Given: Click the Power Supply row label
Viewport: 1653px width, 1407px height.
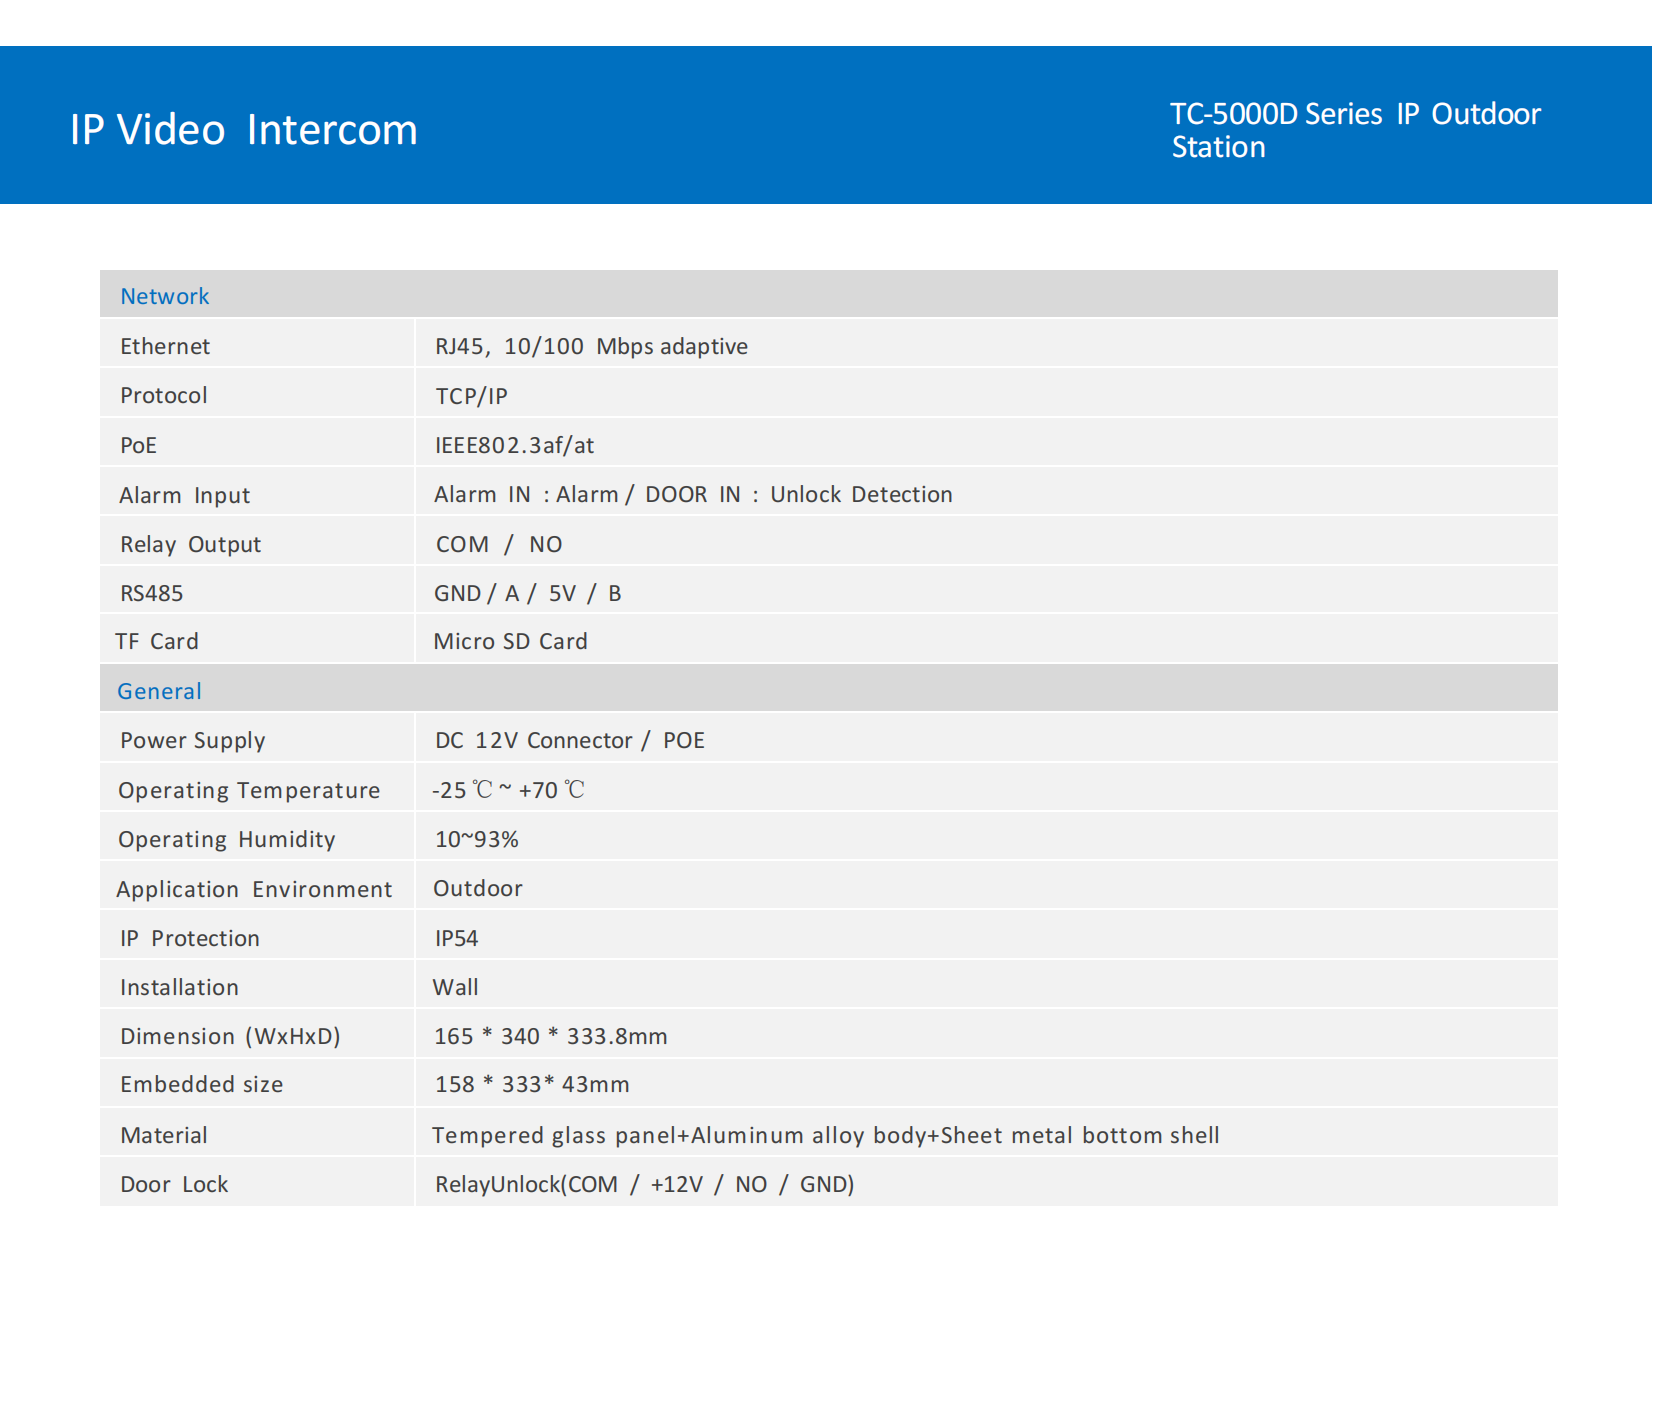Looking at the screenshot, I should pyautogui.click(x=193, y=740).
